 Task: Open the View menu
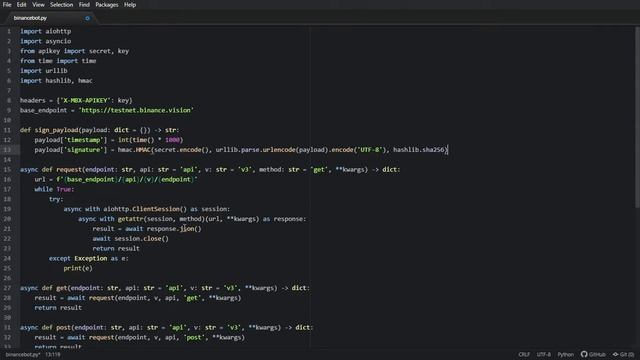pos(38,5)
